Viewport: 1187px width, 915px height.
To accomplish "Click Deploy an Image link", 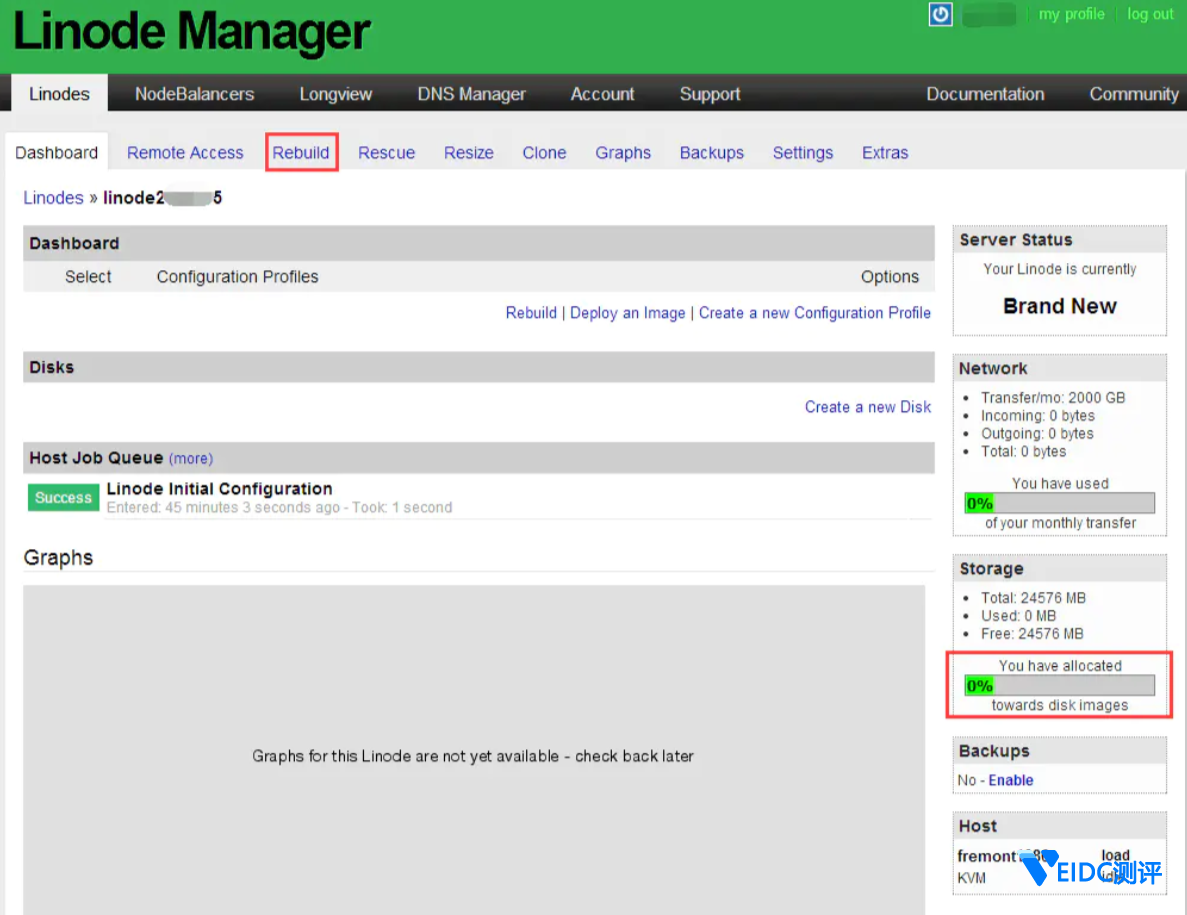I will [627, 313].
